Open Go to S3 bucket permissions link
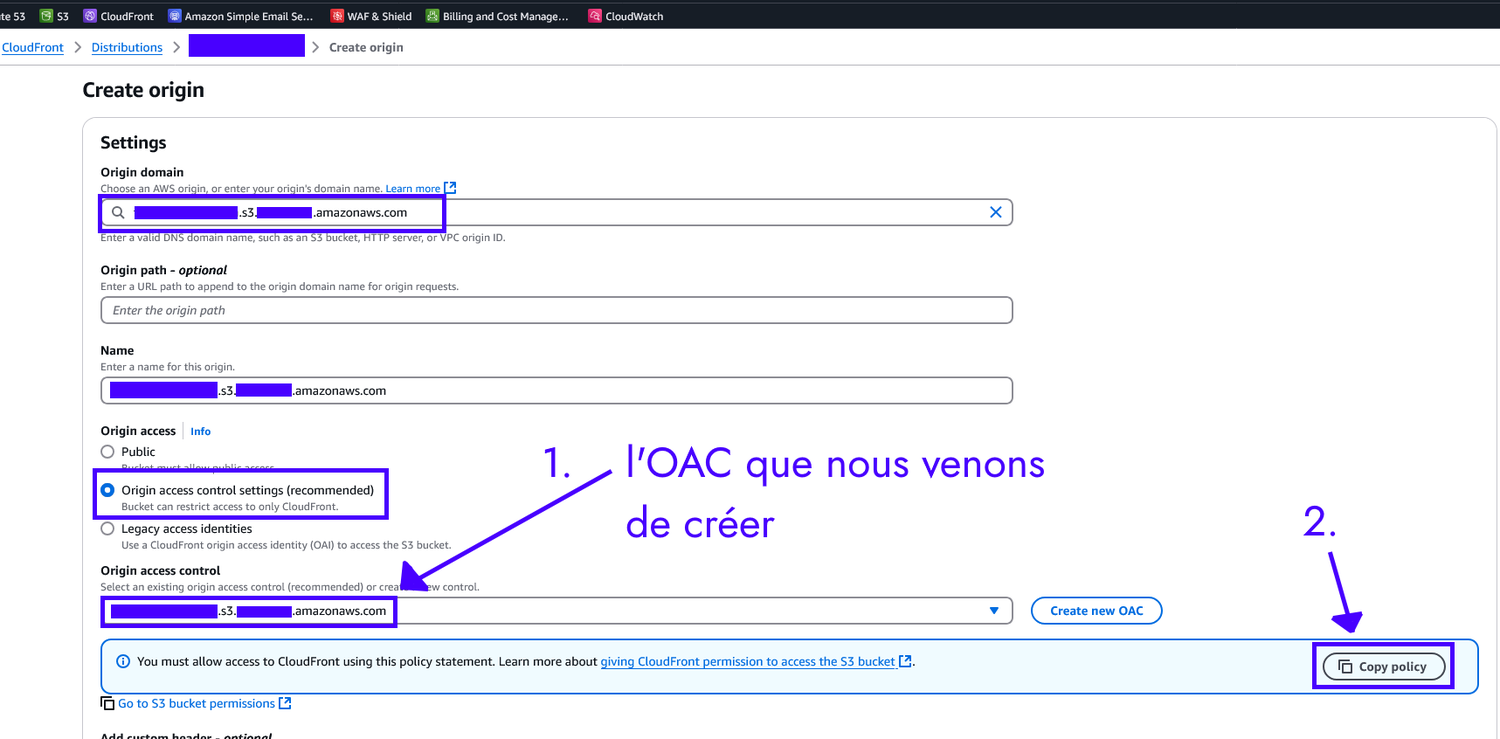This screenshot has height=739, width=1500. click(196, 703)
